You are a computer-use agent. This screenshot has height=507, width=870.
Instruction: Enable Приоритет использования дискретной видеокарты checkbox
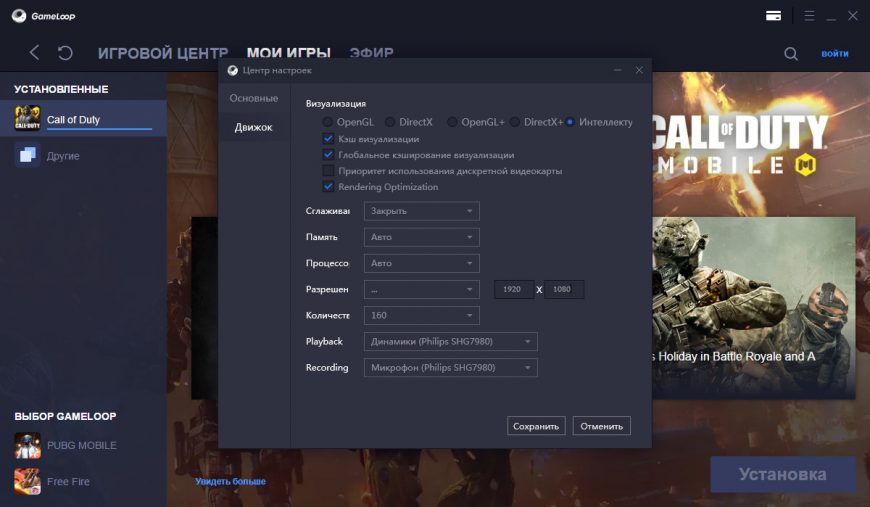pyautogui.click(x=328, y=171)
